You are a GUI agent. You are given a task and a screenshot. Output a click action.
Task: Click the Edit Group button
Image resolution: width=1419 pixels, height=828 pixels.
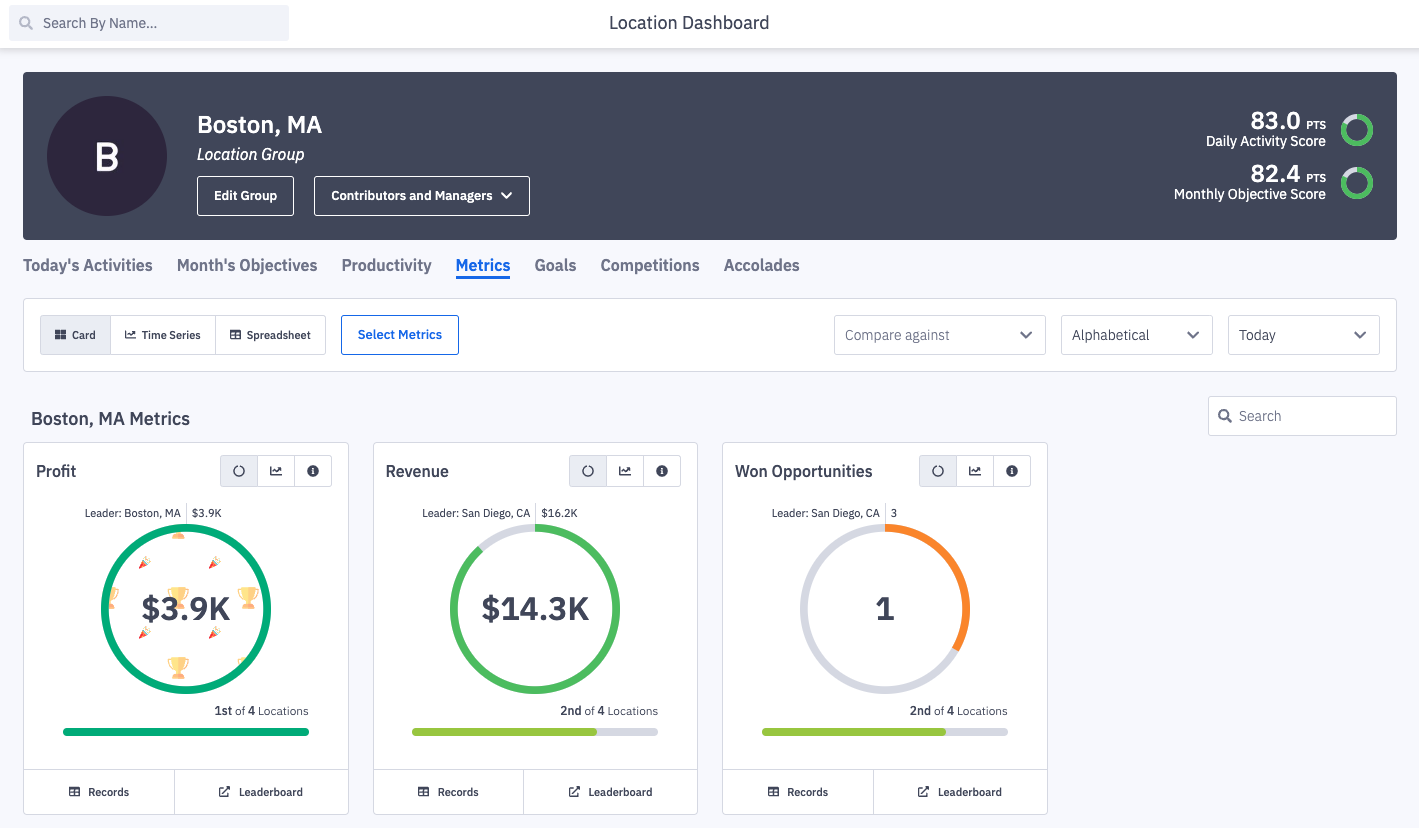245,196
